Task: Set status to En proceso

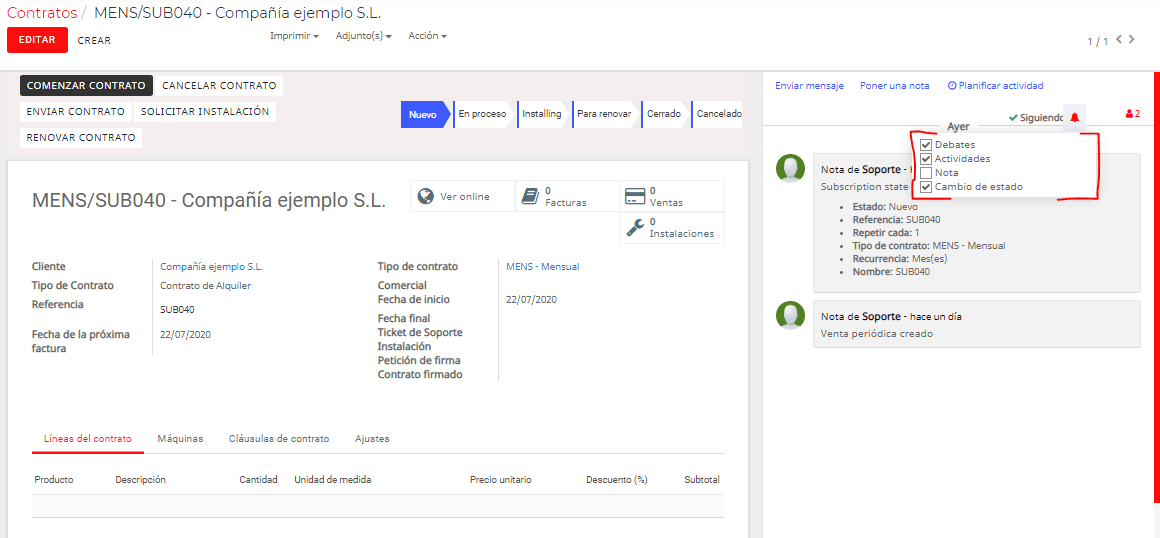Action: coord(482,115)
